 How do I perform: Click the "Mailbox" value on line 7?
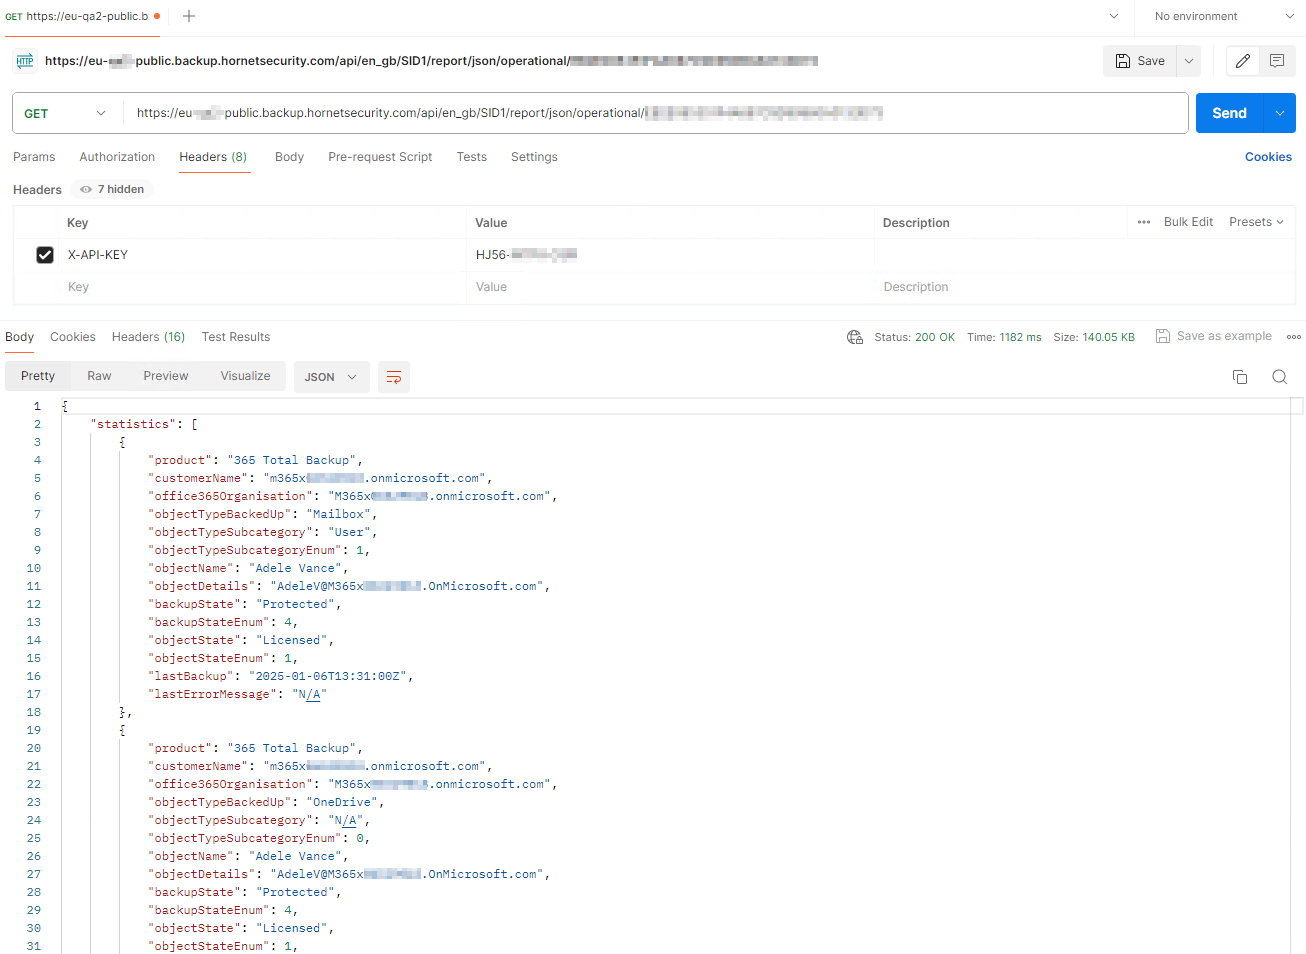click(x=338, y=514)
